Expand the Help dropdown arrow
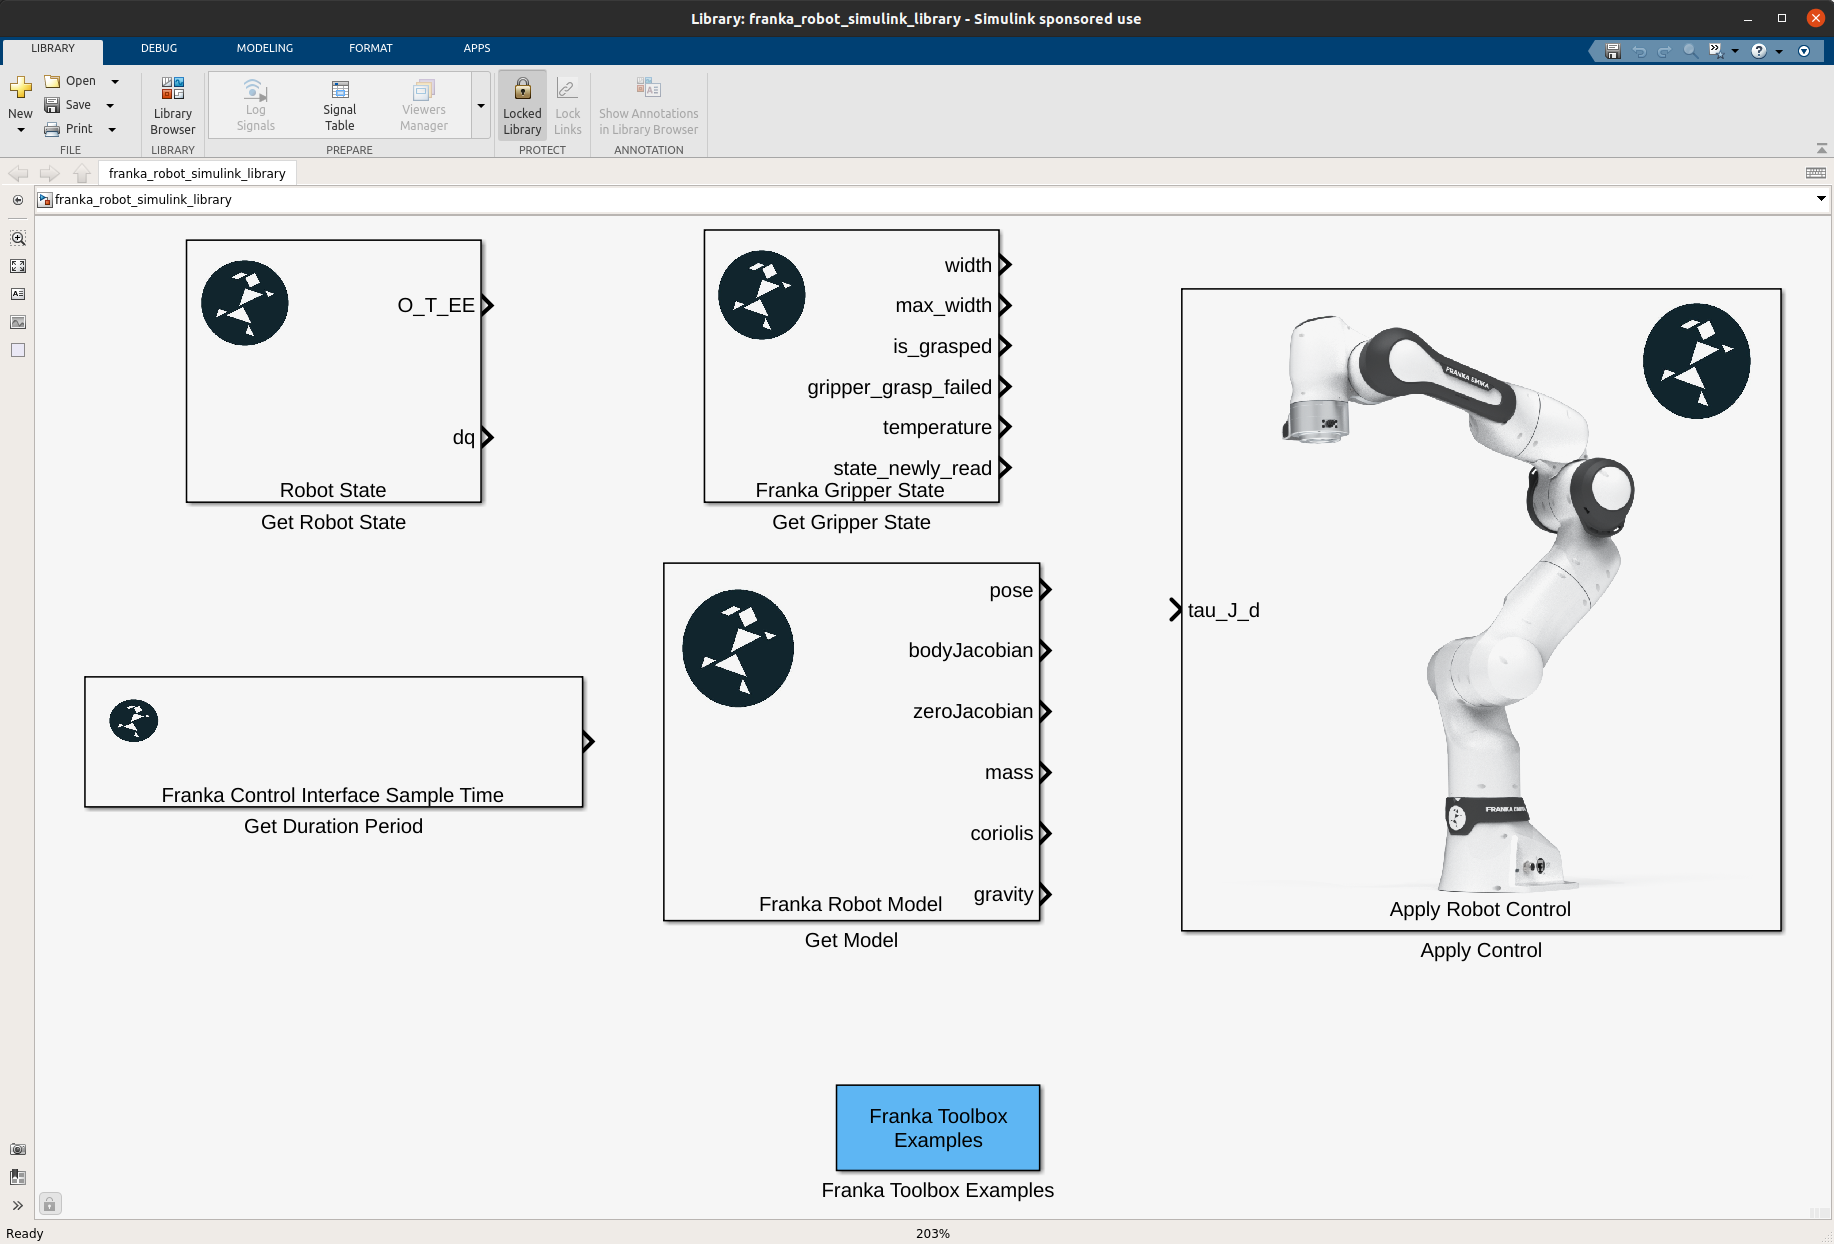This screenshot has width=1834, height=1244. pyautogui.click(x=1779, y=51)
